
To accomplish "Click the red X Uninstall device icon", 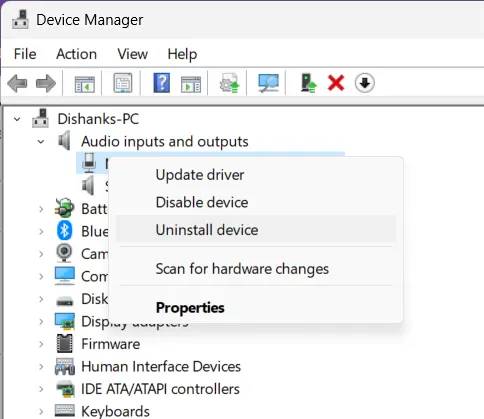I will point(336,83).
